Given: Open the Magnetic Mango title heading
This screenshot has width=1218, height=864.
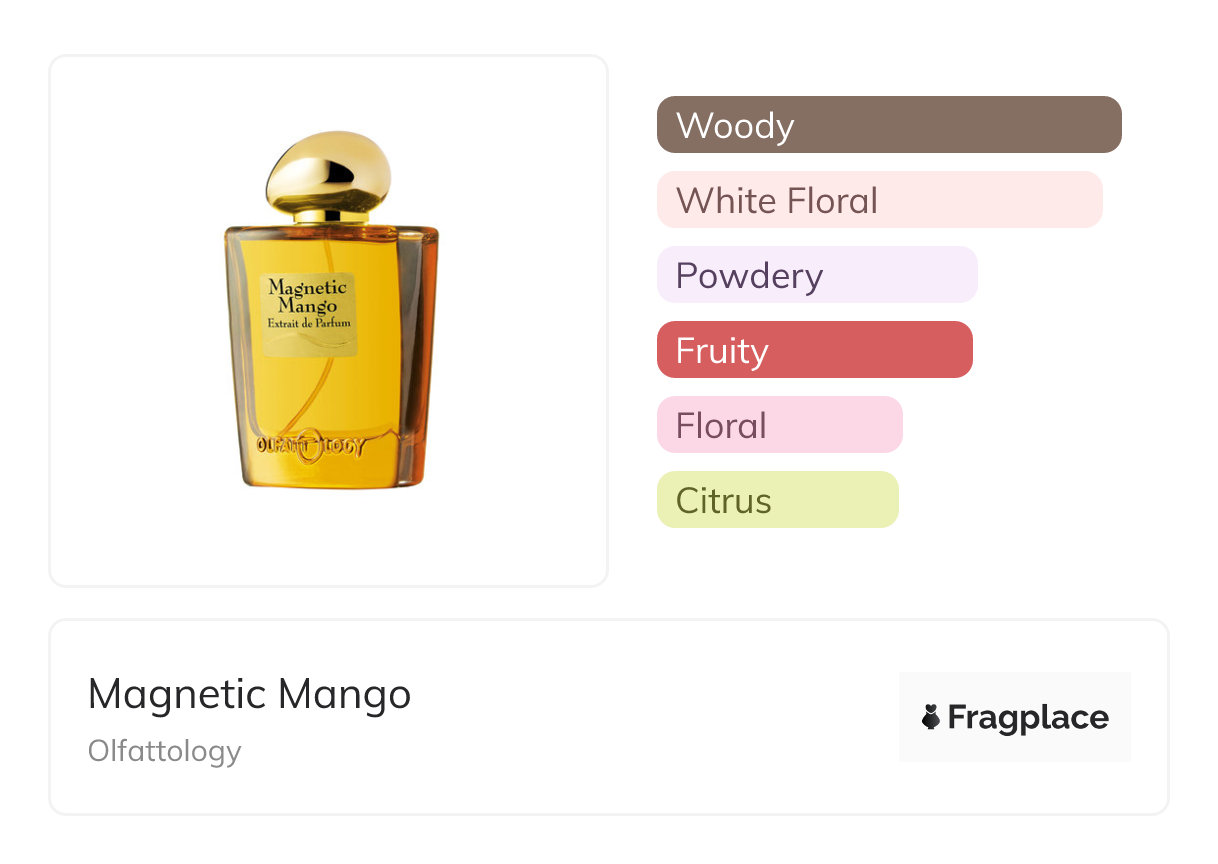Looking at the screenshot, I should click(249, 694).
